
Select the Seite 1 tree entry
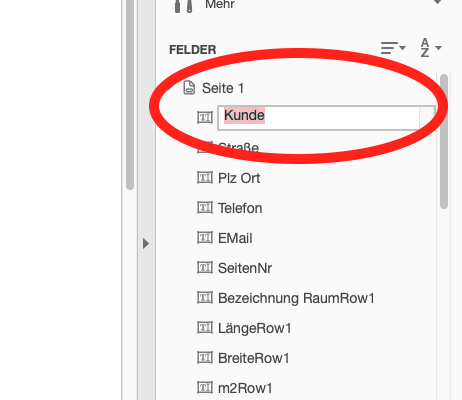[x=223, y=88]
